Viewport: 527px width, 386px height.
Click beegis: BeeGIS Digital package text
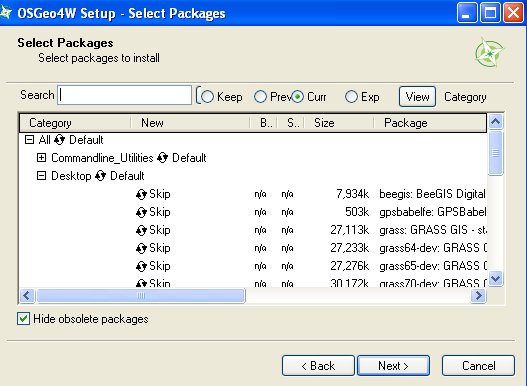[x=433, y=194]
